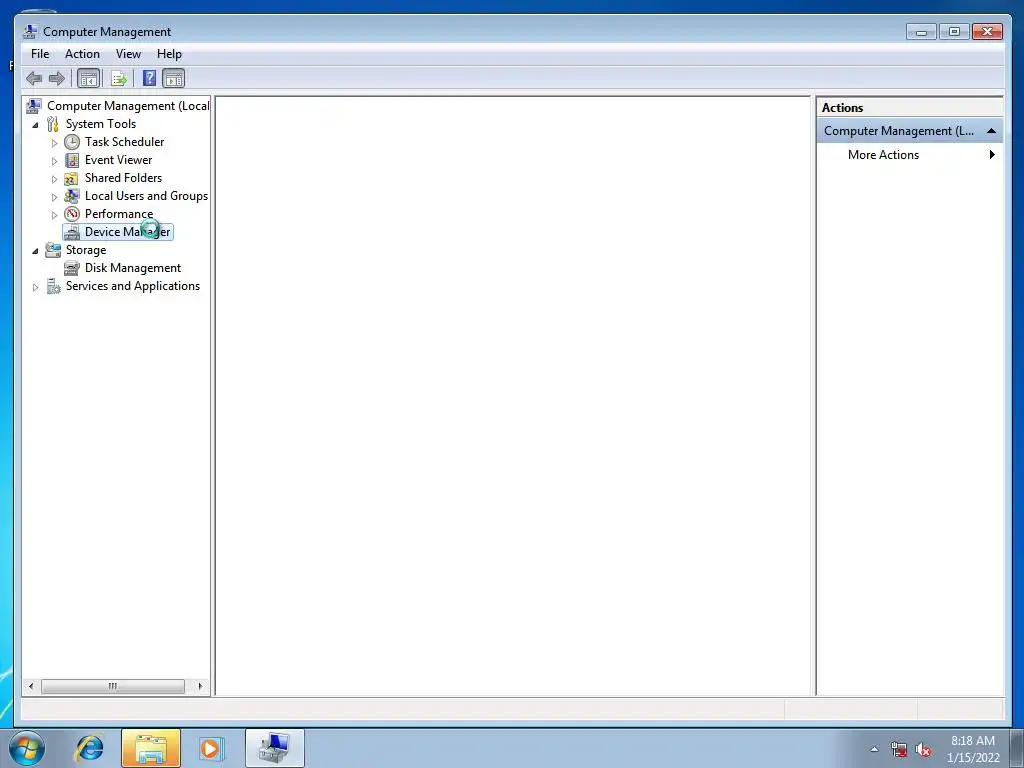Select Performance in tree
This screenshot has height=768, width=1024.
point(119,214)
